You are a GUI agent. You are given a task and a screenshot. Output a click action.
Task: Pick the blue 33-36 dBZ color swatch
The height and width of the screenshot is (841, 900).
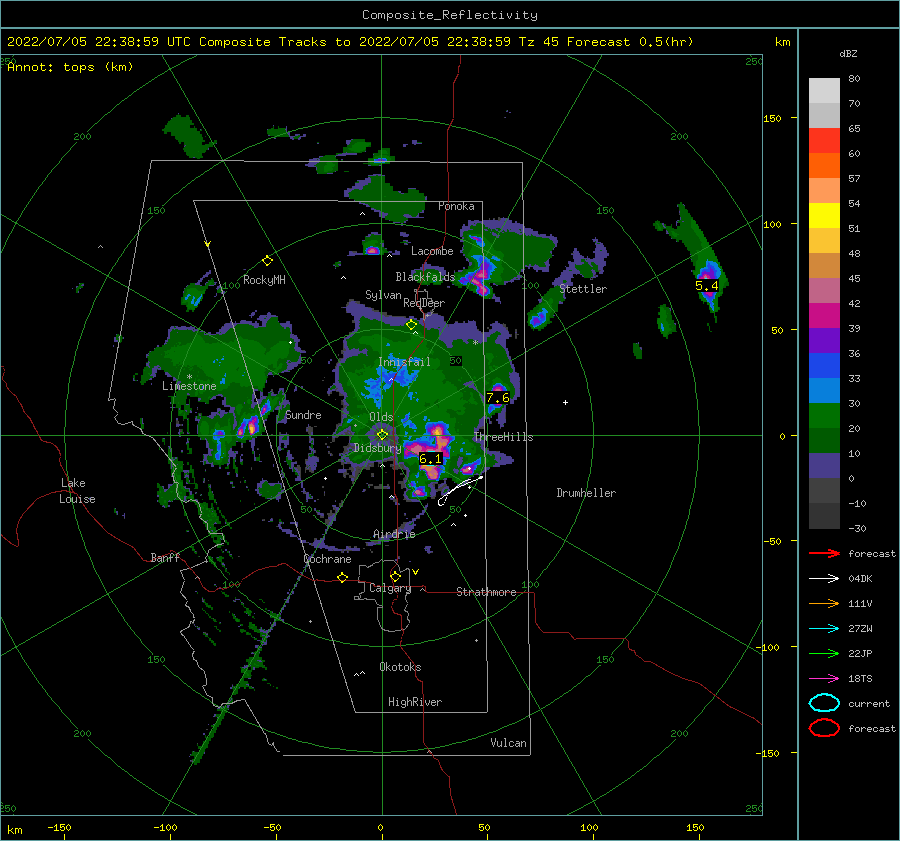tap(824, 366)
